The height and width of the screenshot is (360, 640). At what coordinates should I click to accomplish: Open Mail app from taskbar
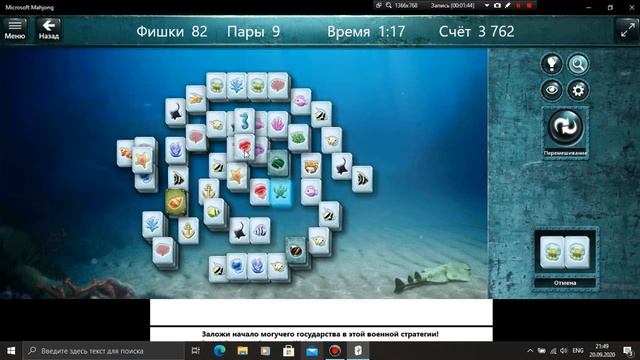tap(312, 351)
